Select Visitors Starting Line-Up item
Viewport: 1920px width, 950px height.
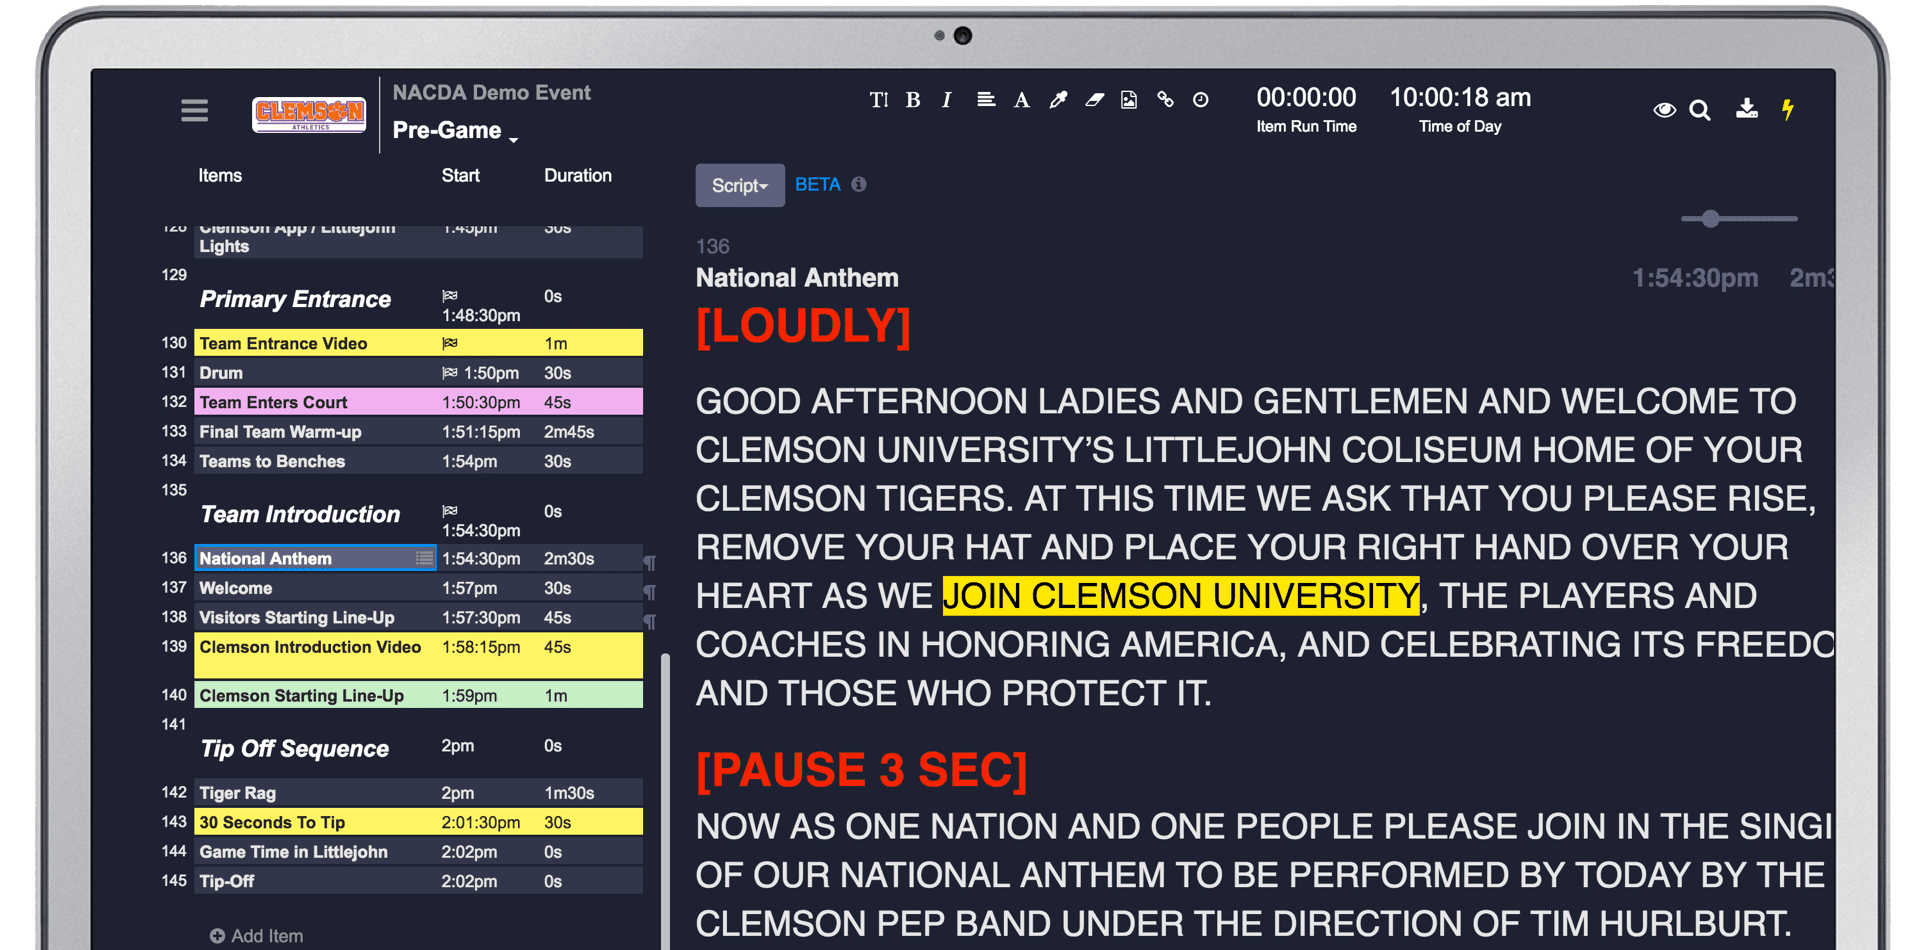coord(418,617)
